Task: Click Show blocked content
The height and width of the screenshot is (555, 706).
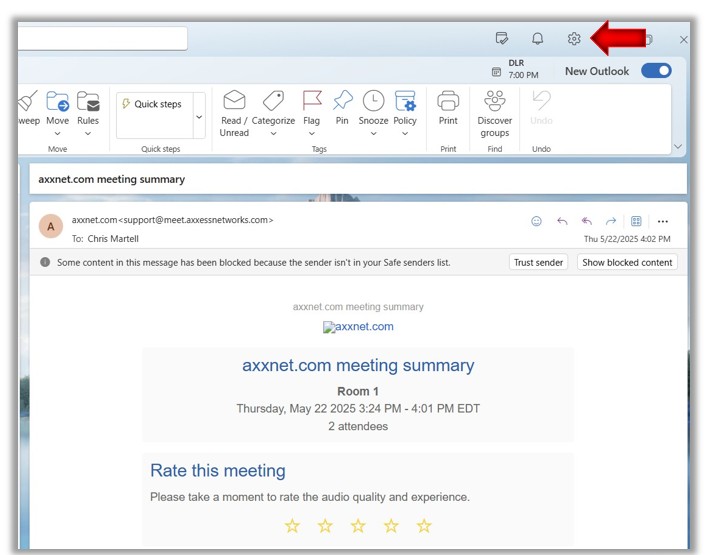Action: click(x=628, y=262)
